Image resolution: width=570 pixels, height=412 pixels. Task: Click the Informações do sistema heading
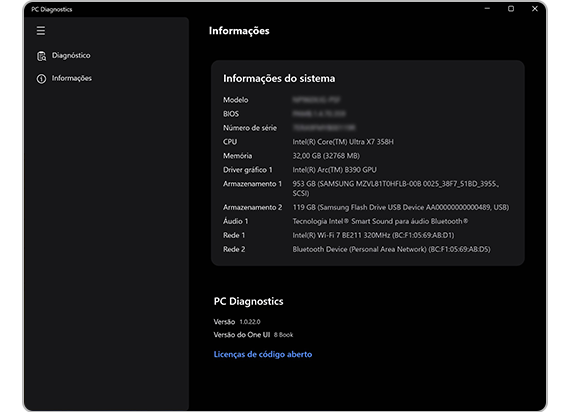pyautogui.click(x=279, y=79)
